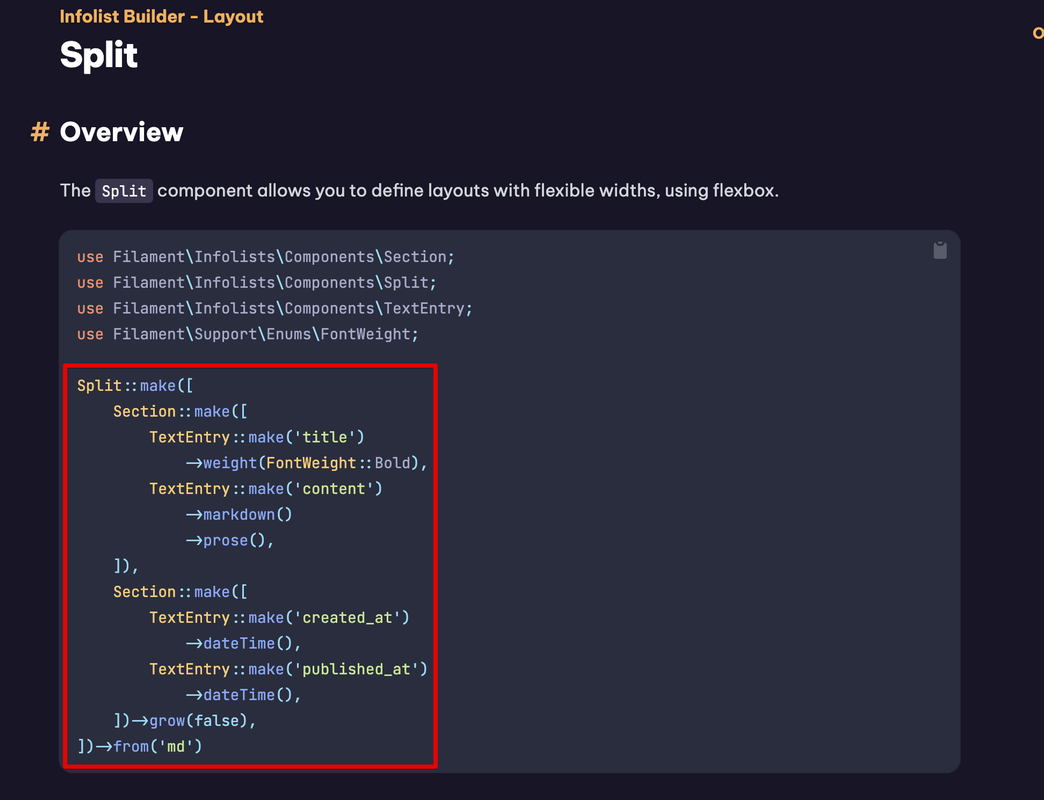This screenshot has height=800, width=1044.
Task: Click the # anchor beside Overview
Action: point(40,132)
